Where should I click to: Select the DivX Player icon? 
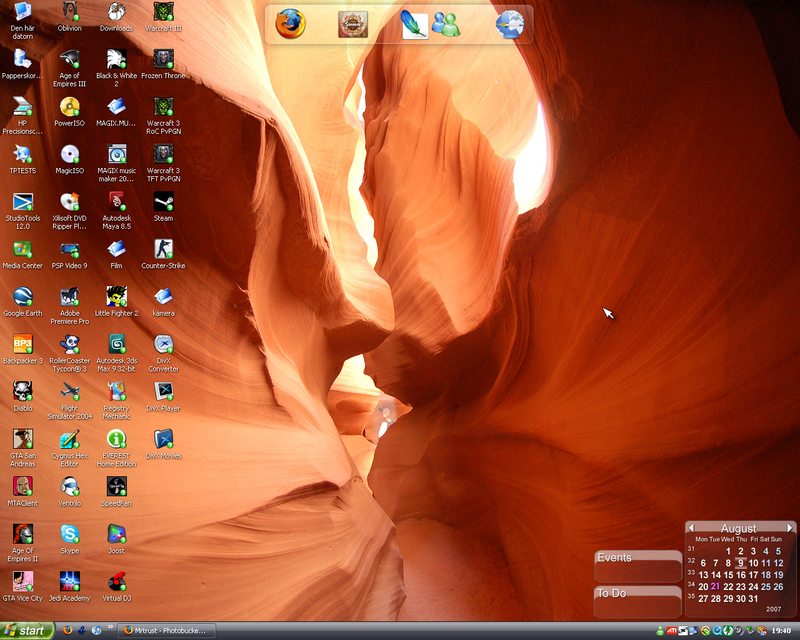(x=163, y=391)
